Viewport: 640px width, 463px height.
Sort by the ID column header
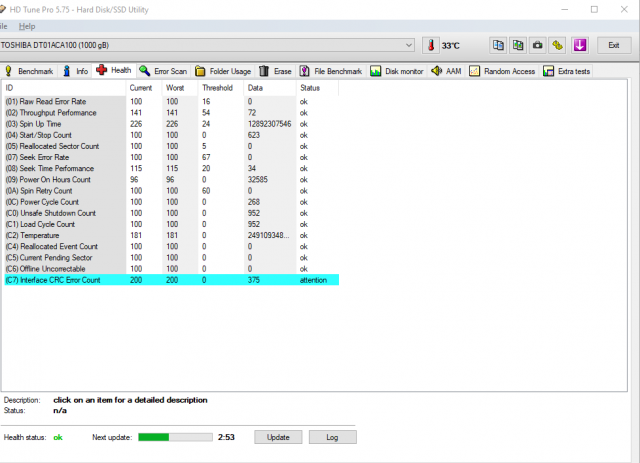(x=64, y=88)
